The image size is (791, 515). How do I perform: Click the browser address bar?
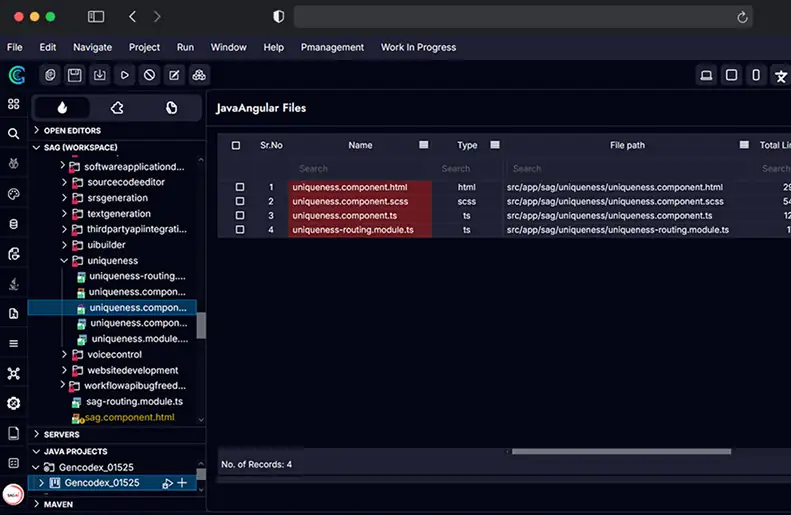pyautogui.click(x=523, y=17)
